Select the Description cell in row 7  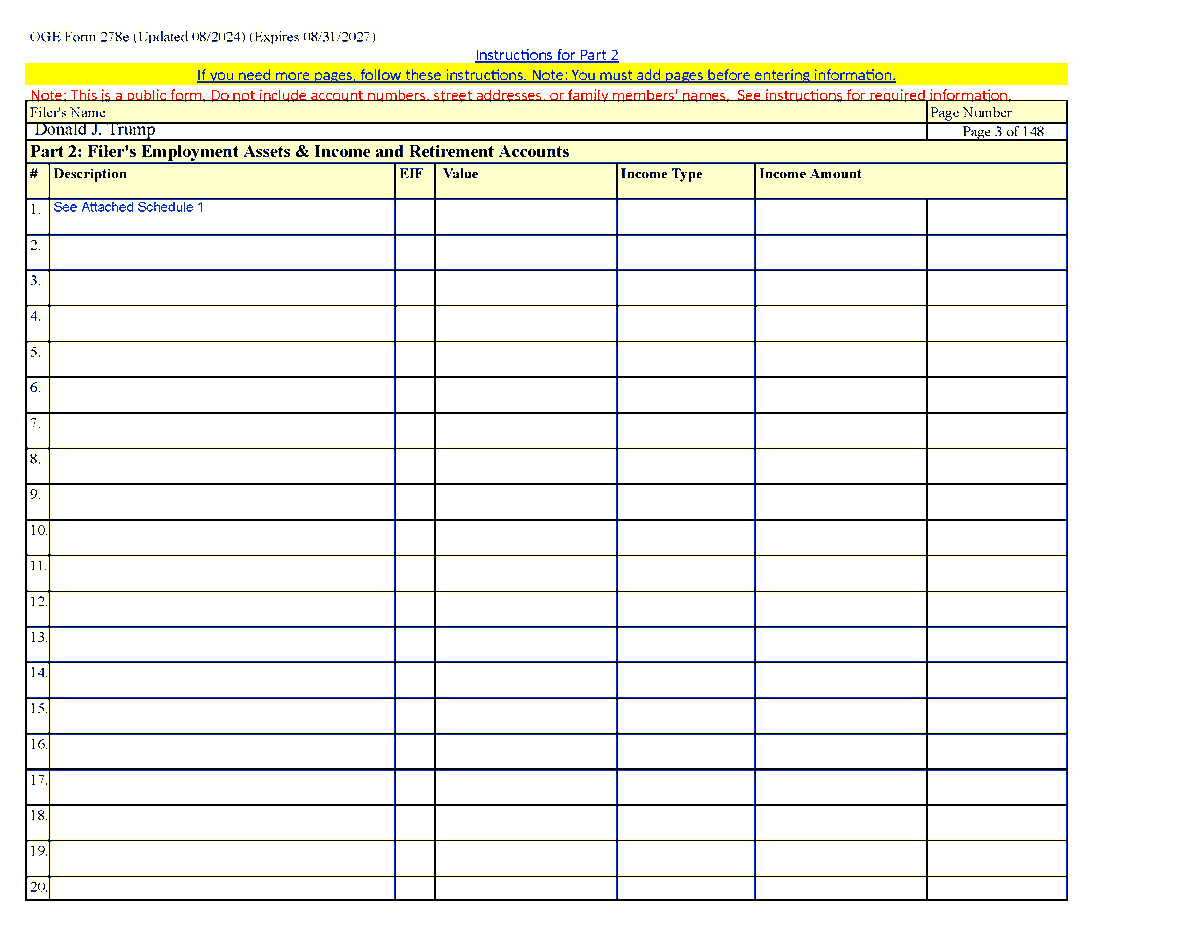pyautogui.click(x=222, y=431)
